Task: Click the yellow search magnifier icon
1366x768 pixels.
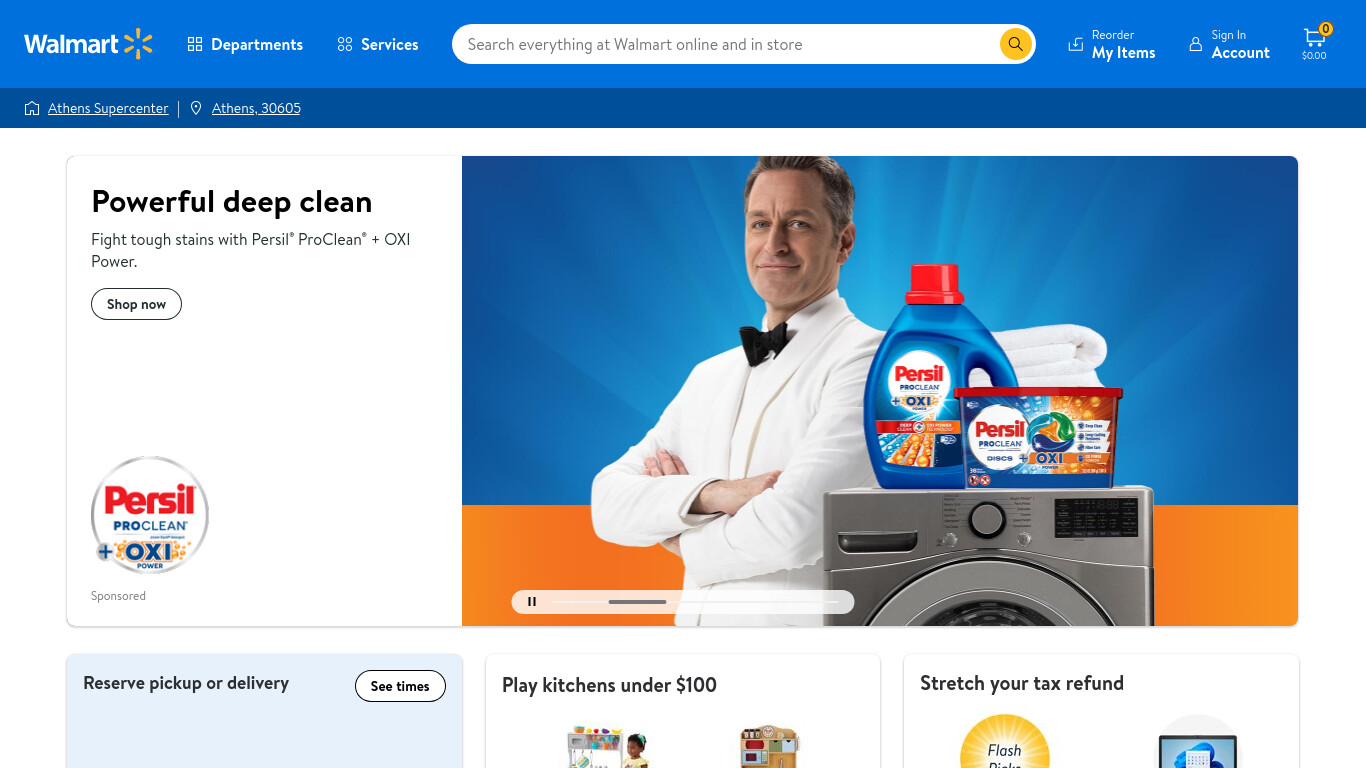Action: click(x=1015, y=44)
